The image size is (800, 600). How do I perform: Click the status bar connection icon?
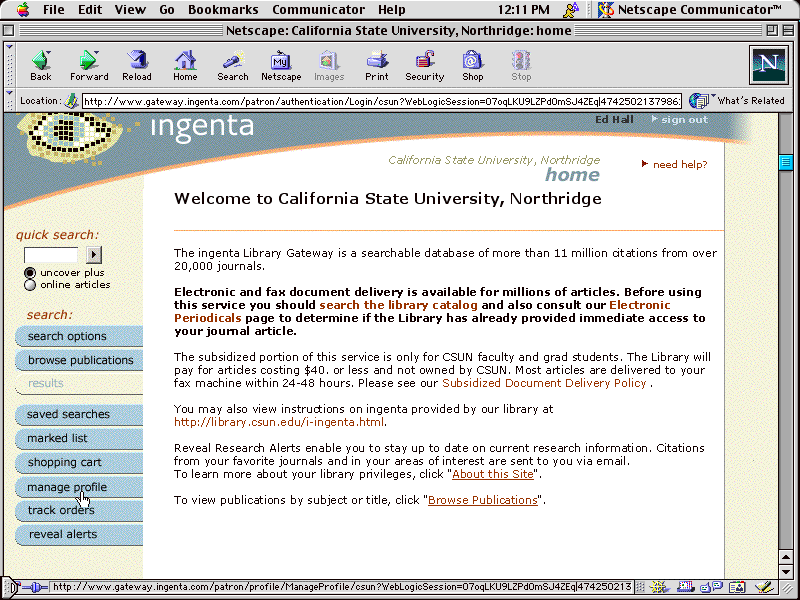point(35,587)
